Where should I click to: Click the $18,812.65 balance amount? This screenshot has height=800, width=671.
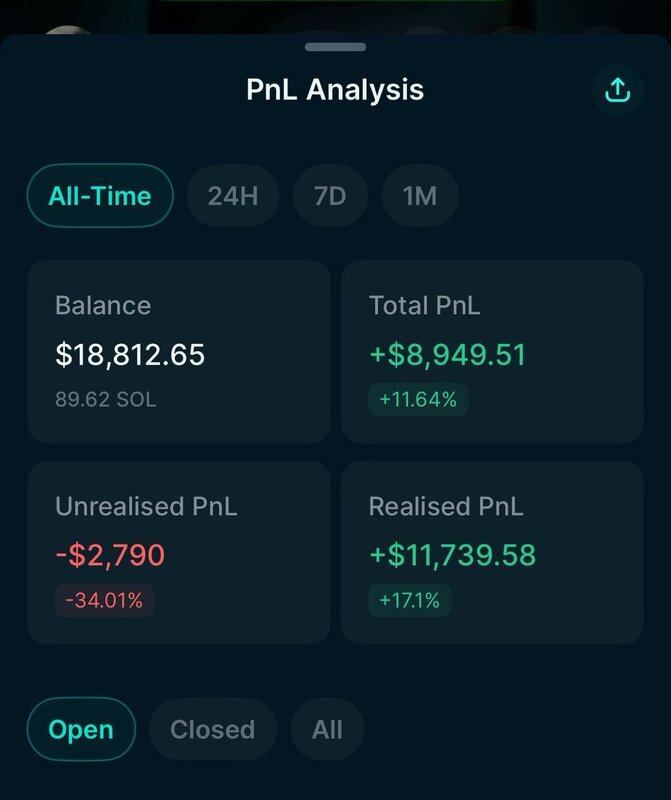tap(130, 355)
